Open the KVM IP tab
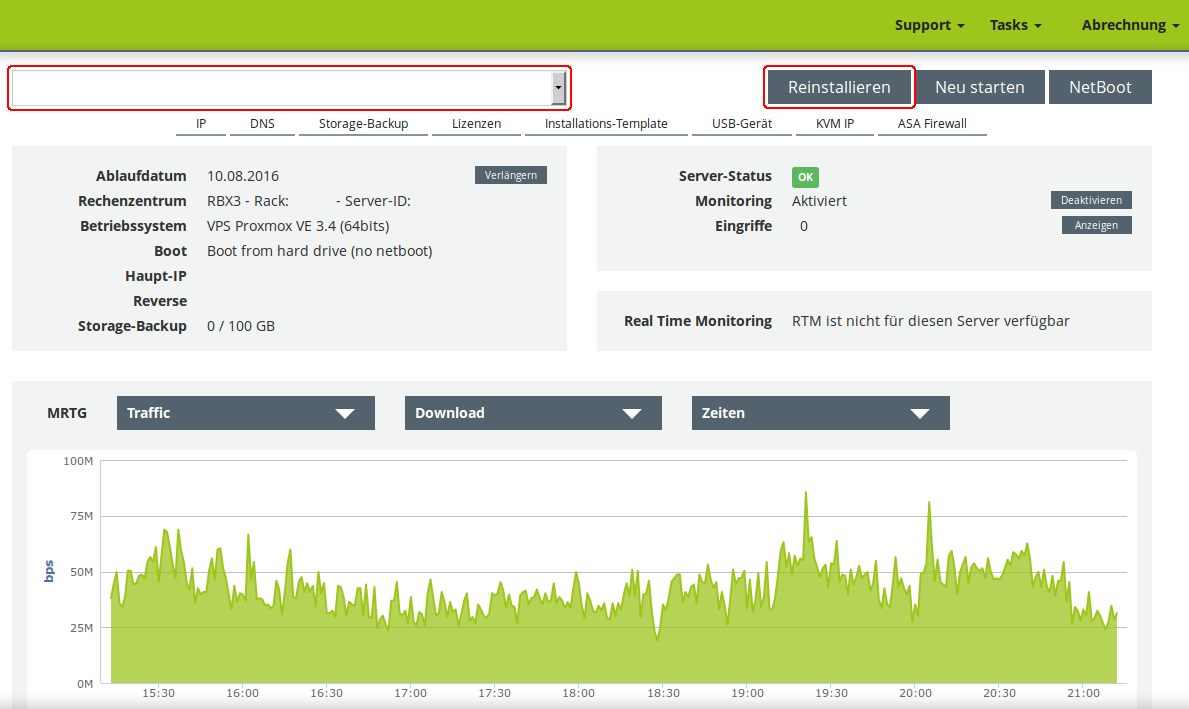 (834, 124)
